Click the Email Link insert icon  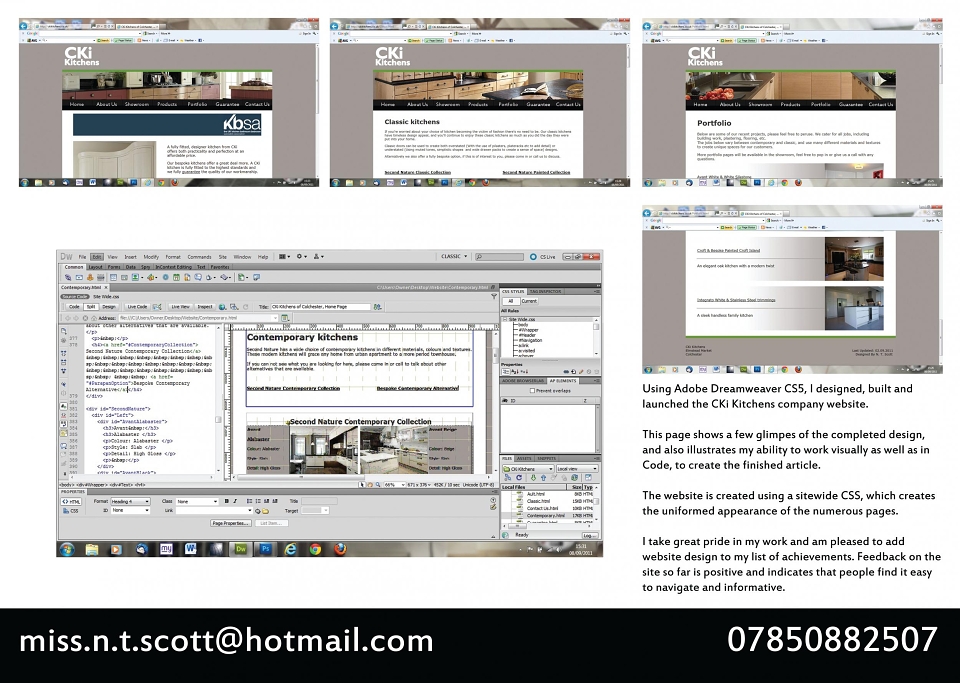(79, 277)
